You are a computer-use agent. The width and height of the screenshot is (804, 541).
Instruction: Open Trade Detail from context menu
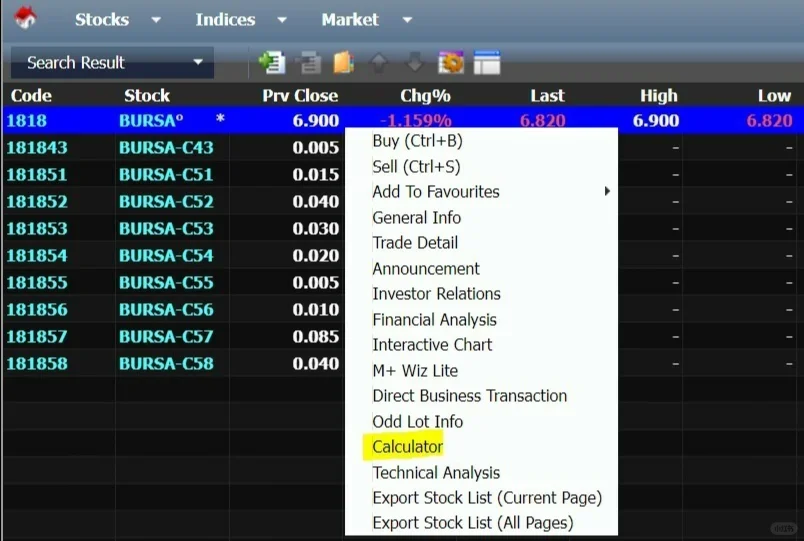coord(415,243)
